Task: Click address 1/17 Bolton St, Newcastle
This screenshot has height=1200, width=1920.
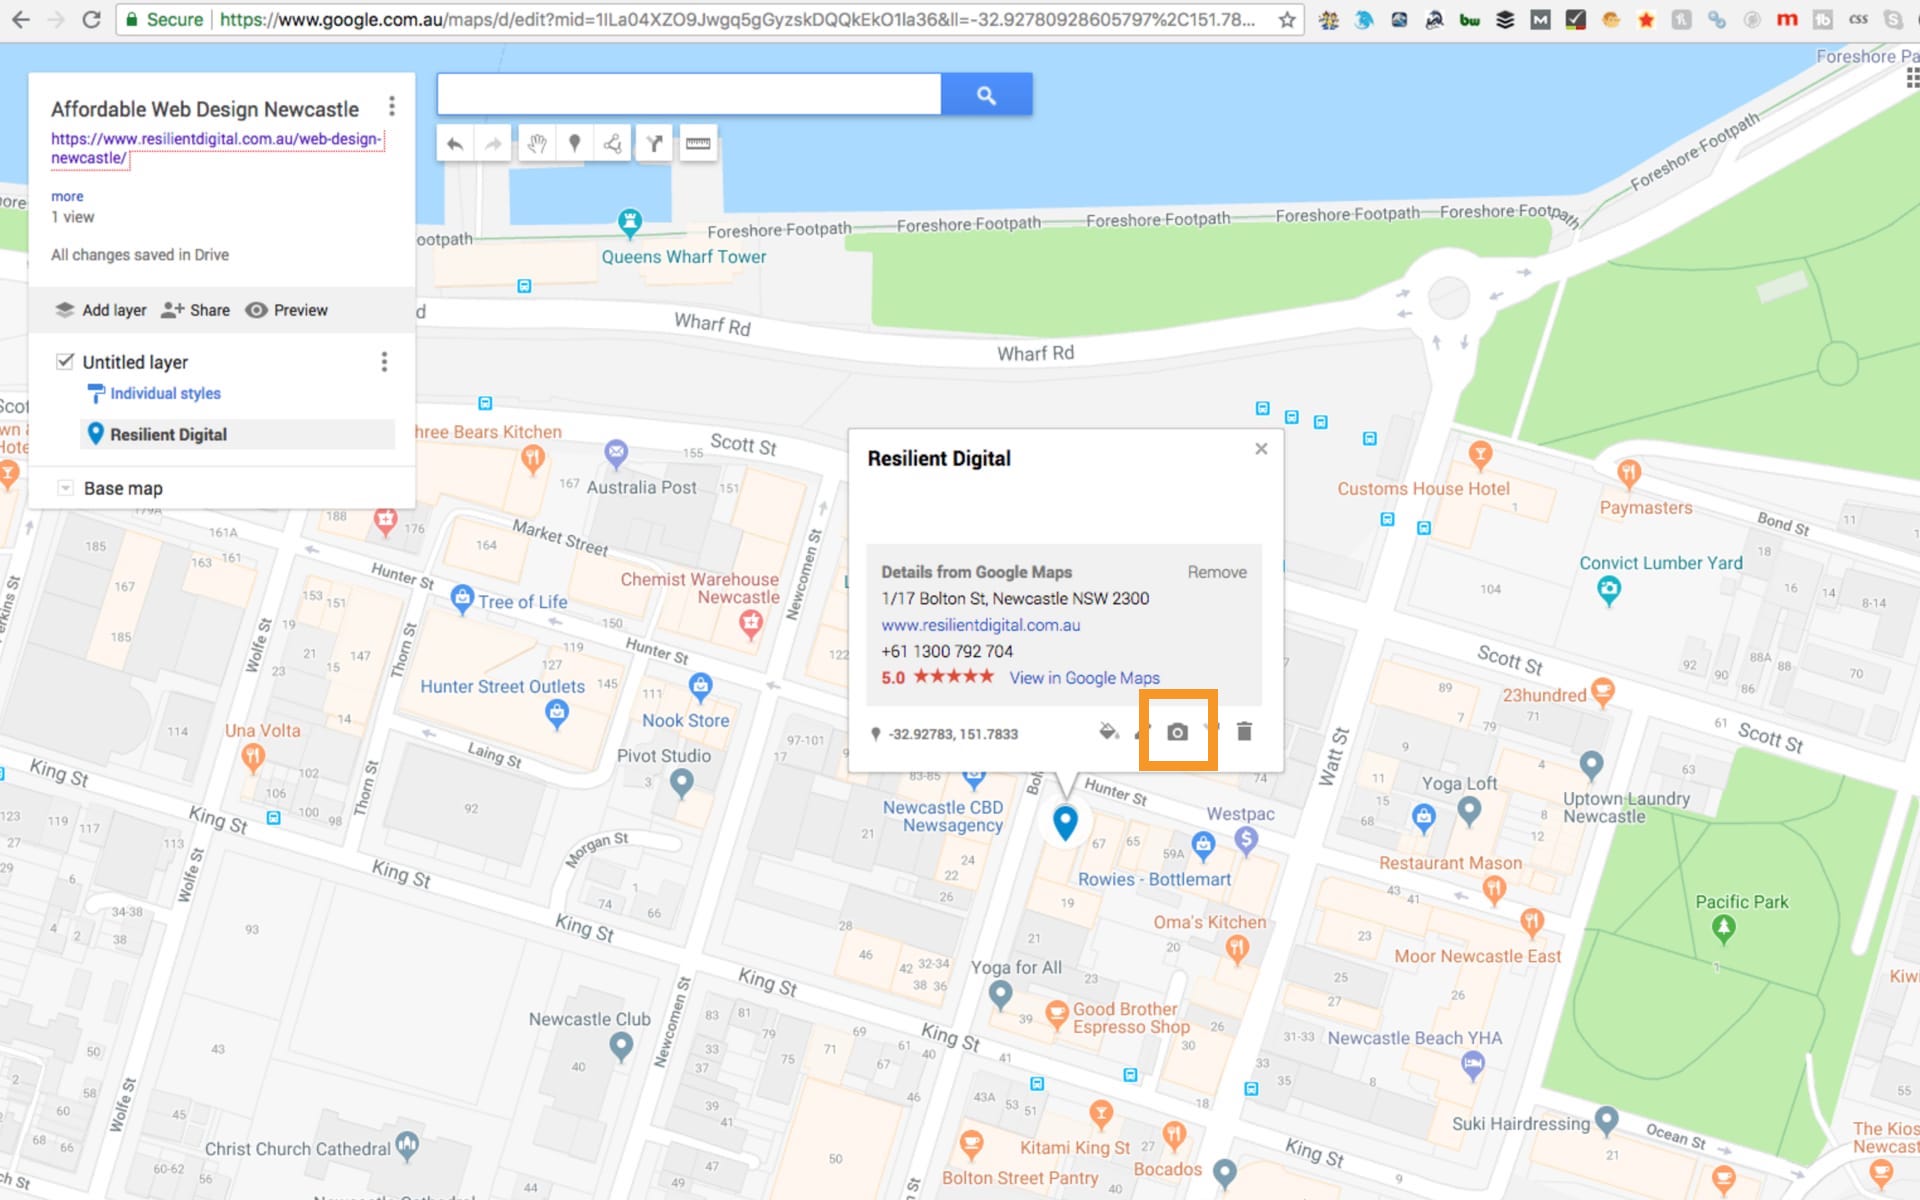Action: [1015, 598]
